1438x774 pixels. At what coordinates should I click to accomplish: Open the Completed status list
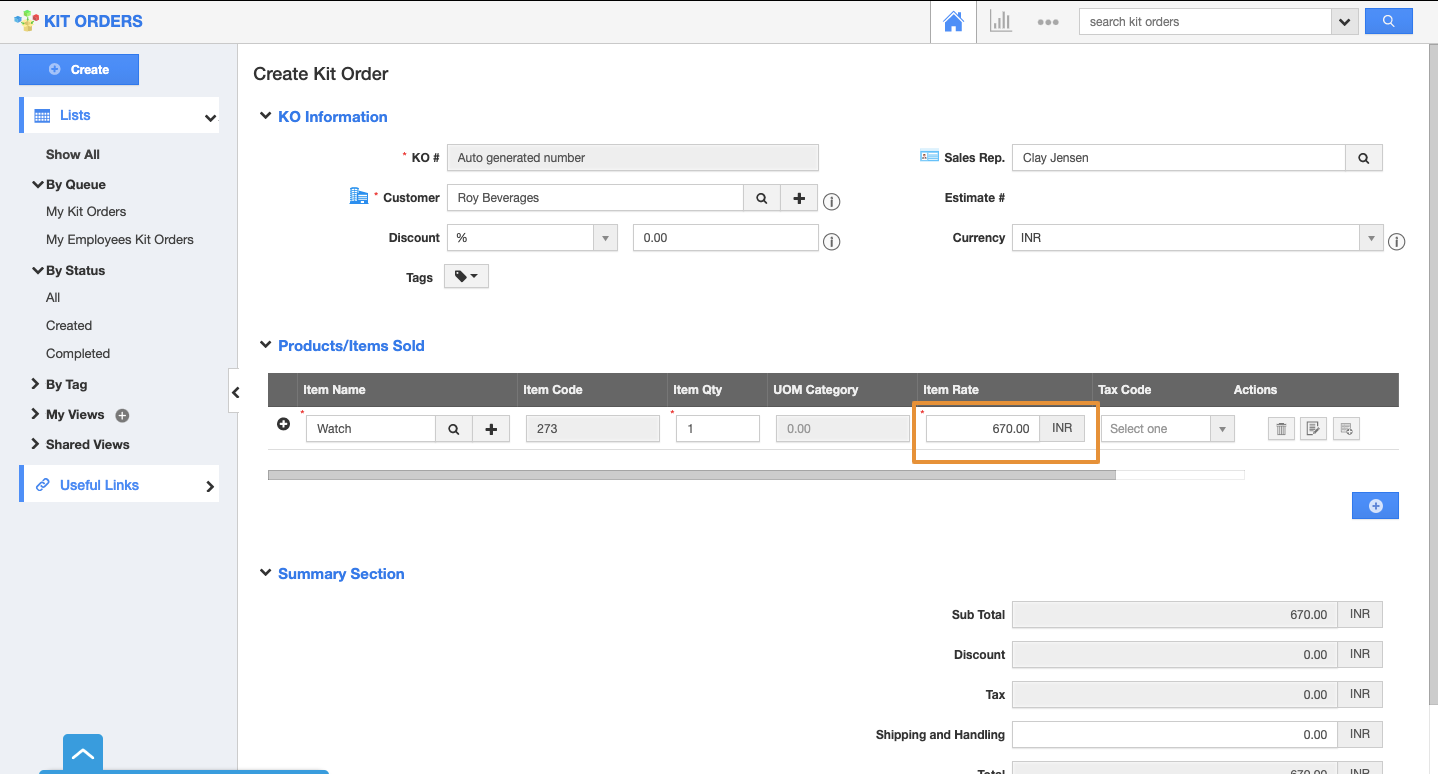77,353
